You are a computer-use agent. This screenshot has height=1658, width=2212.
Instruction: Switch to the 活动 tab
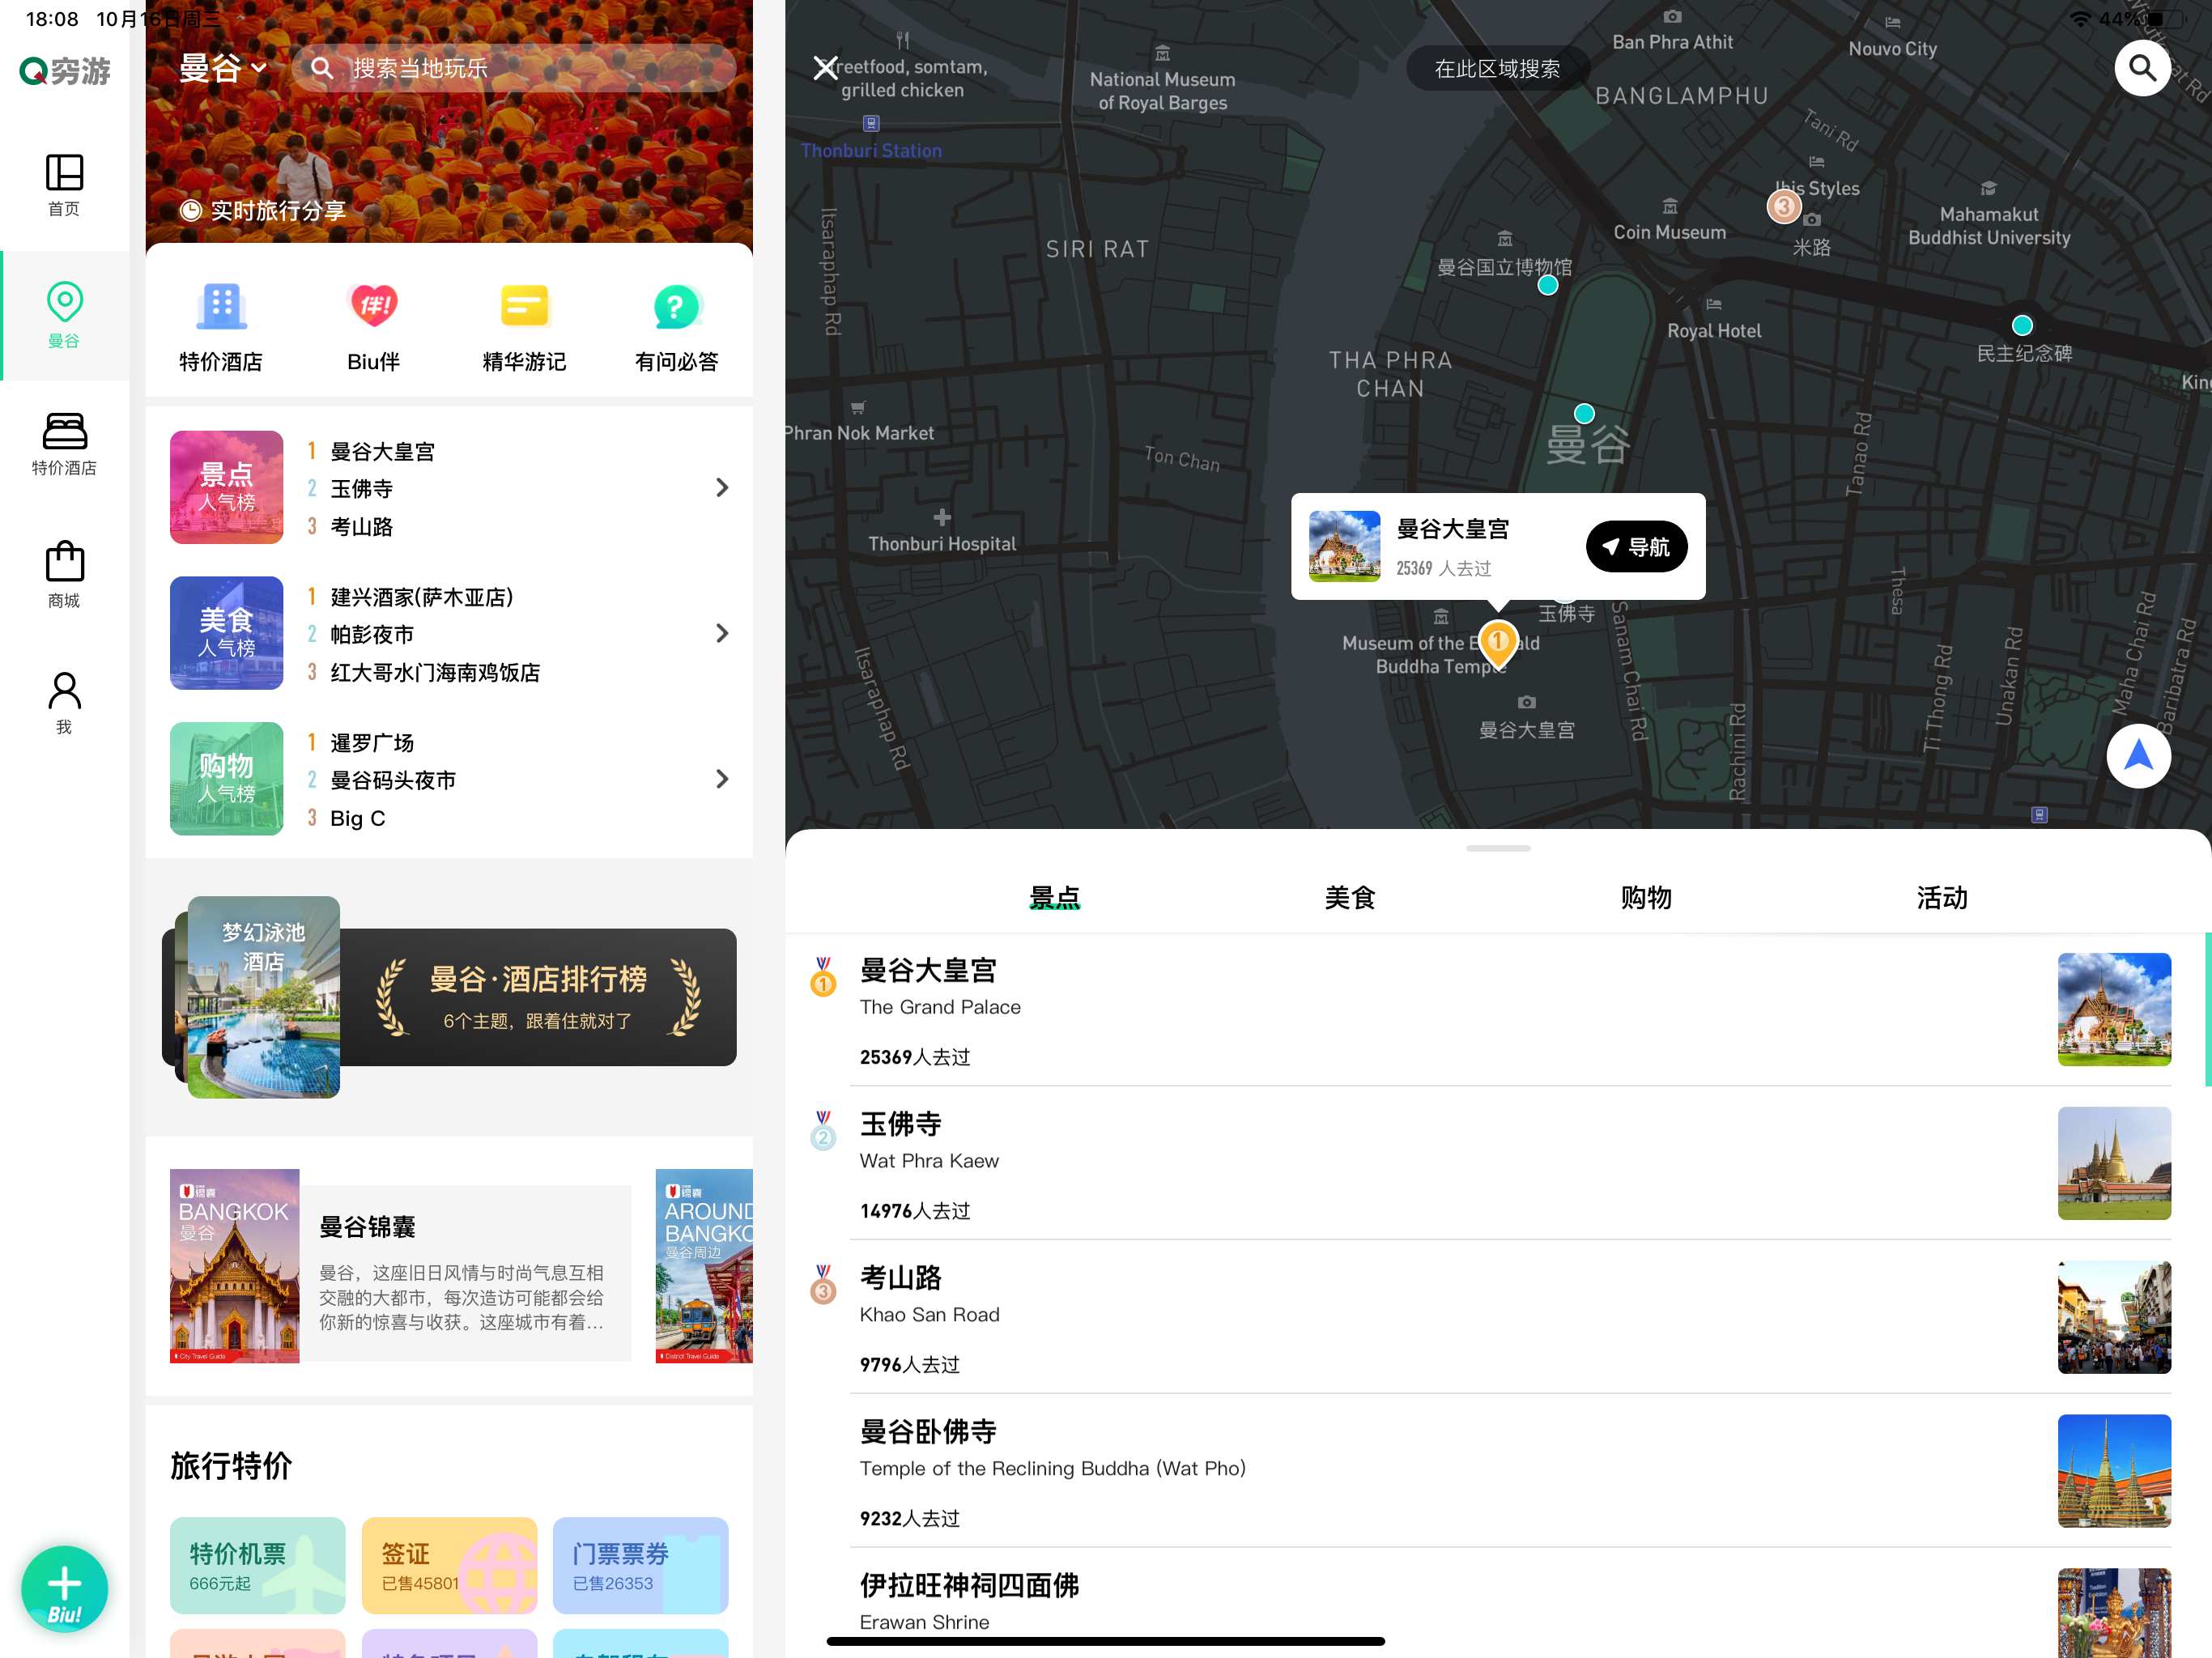(x=1942, y=898)
